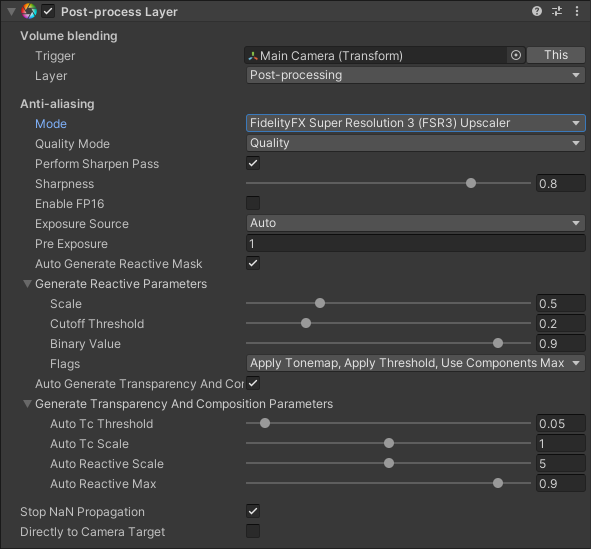Open the Anti-aliasing Mode dropdown

415,123
